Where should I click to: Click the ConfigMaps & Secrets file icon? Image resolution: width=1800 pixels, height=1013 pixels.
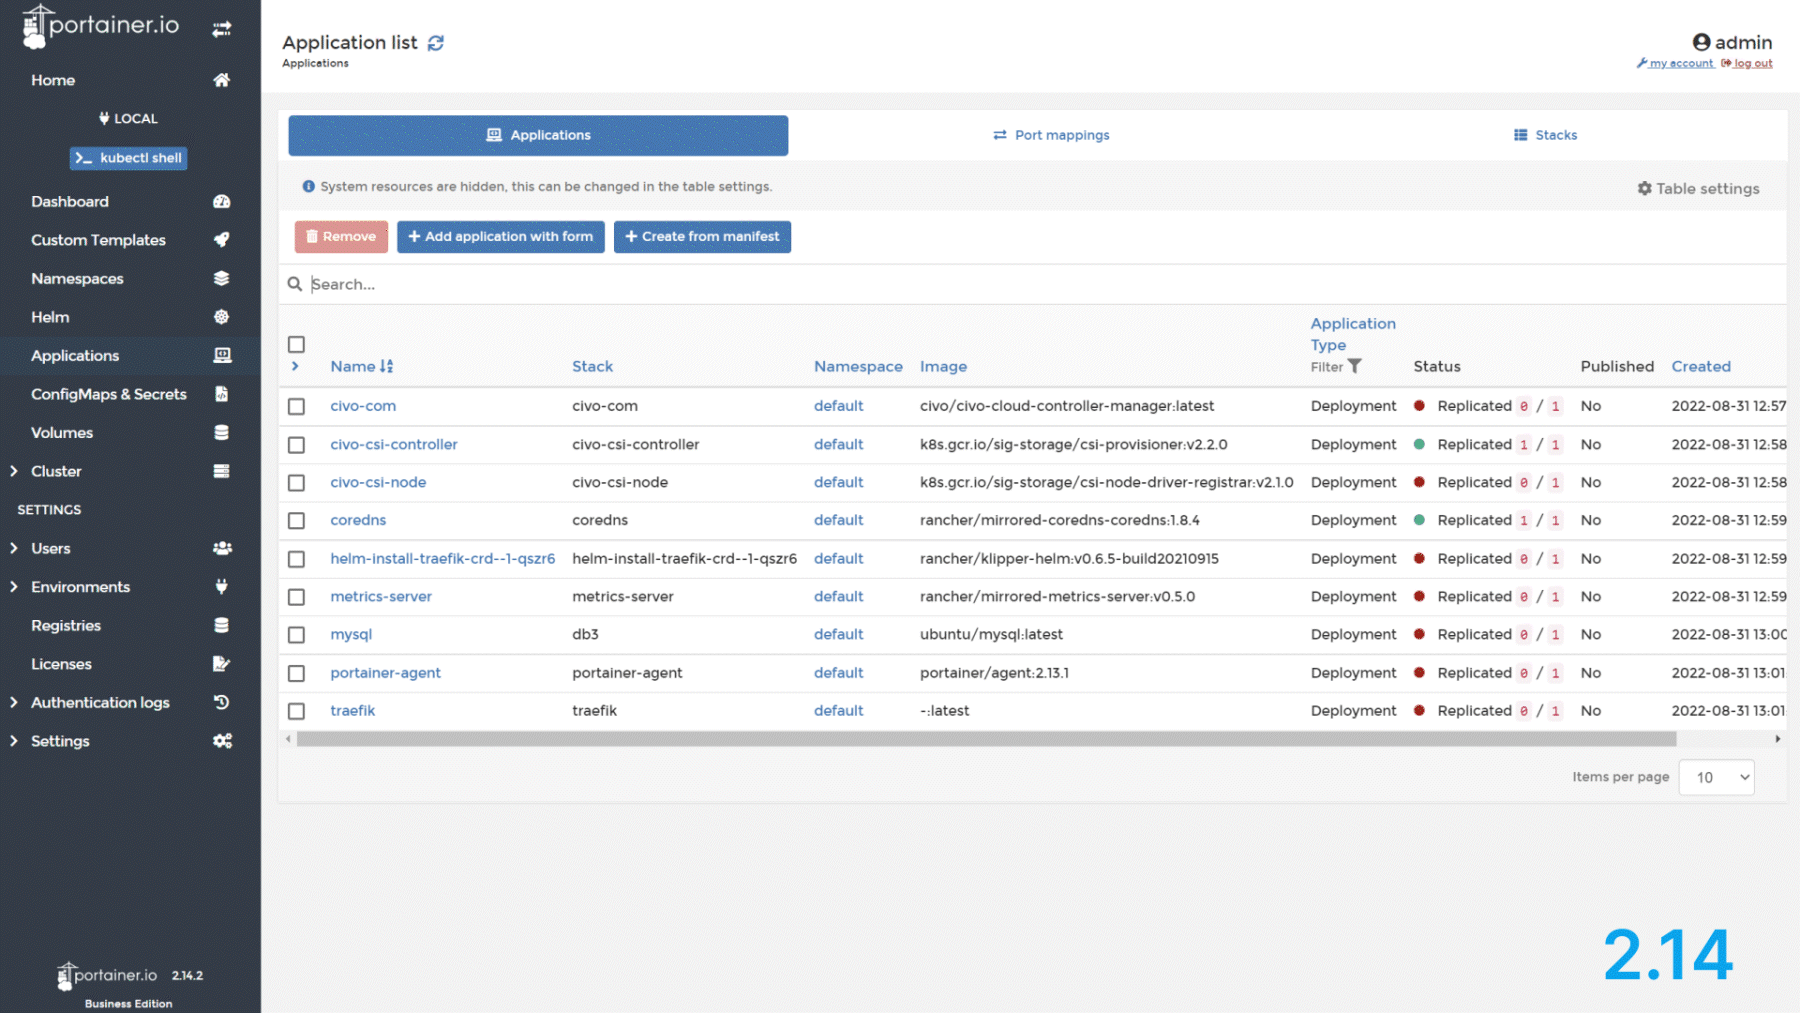222,394
